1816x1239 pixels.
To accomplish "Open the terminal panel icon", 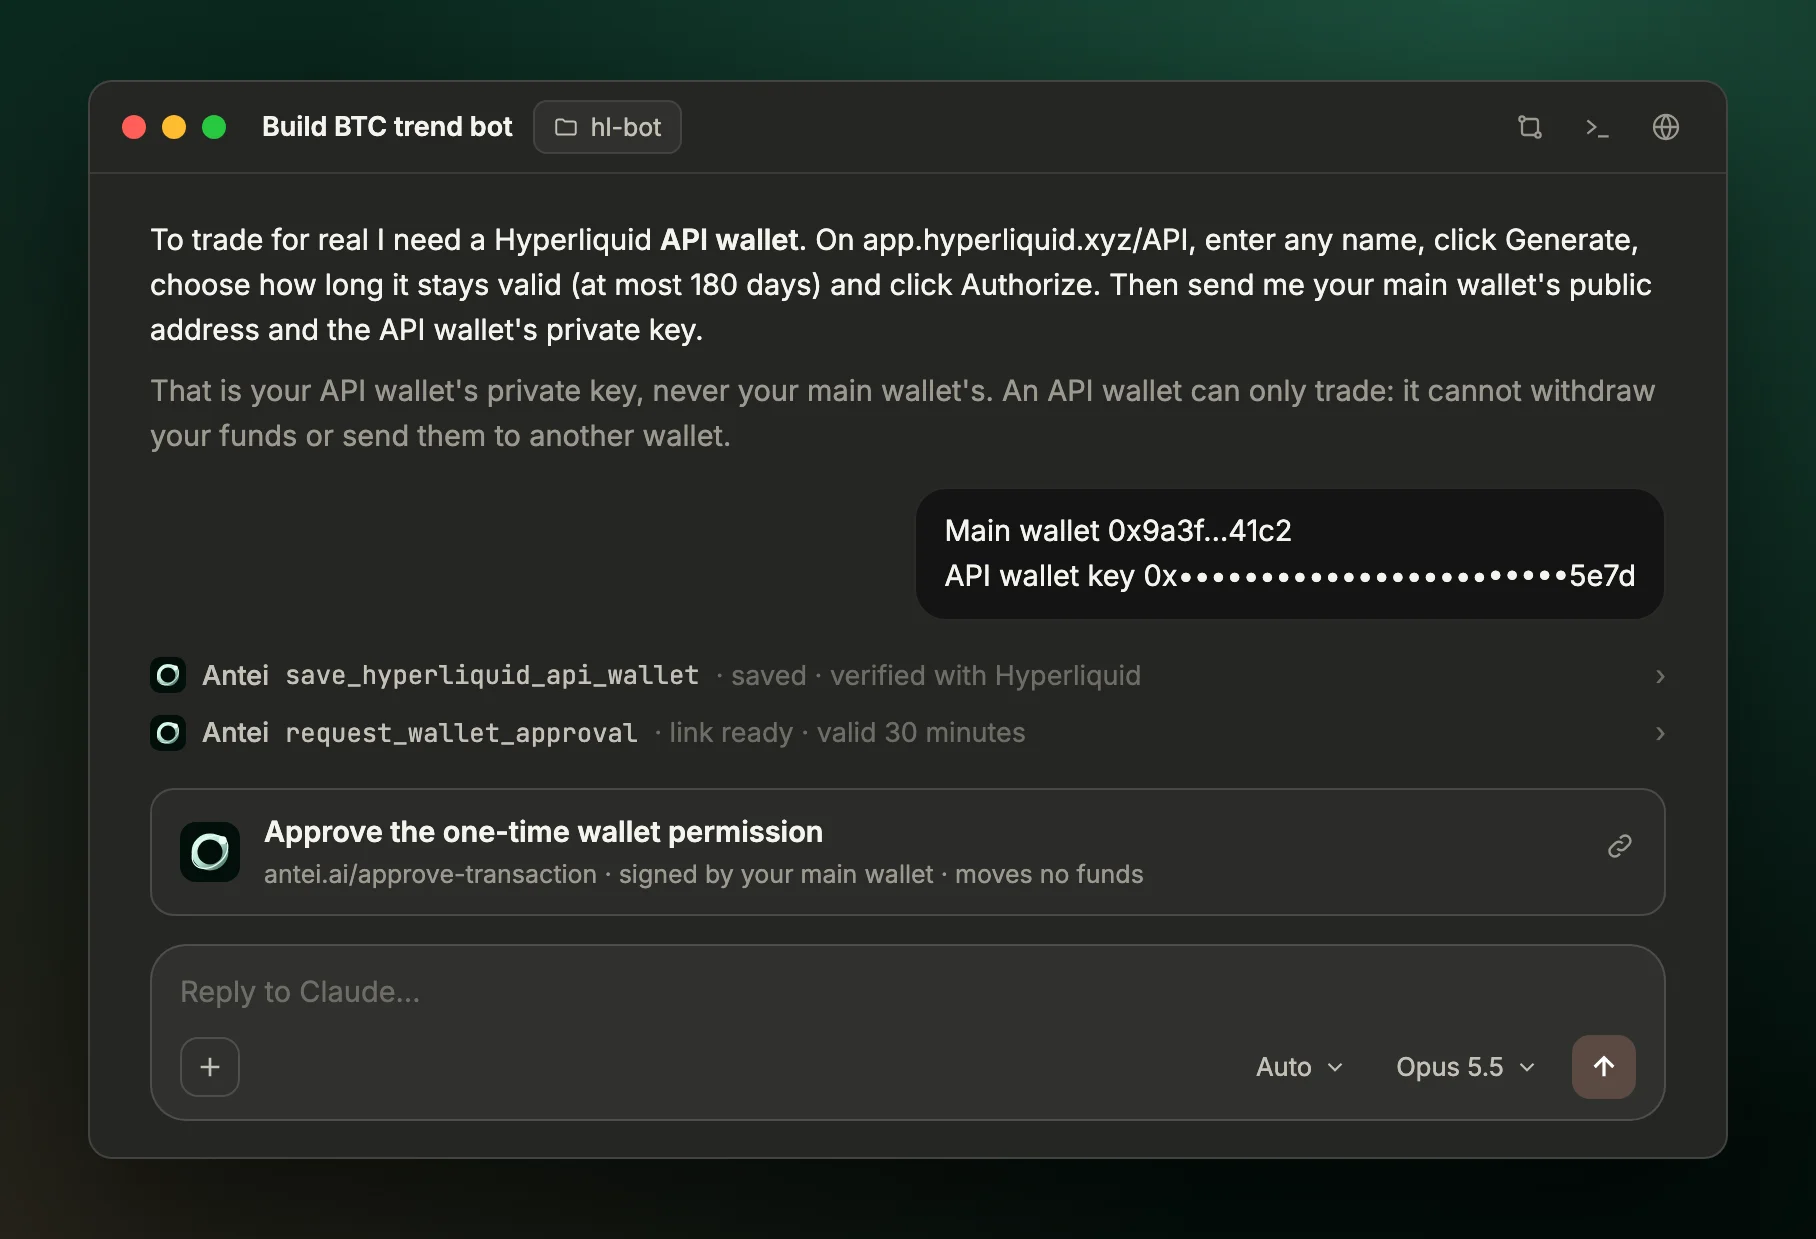I will pyautogui.click(x=1597, y=127).
